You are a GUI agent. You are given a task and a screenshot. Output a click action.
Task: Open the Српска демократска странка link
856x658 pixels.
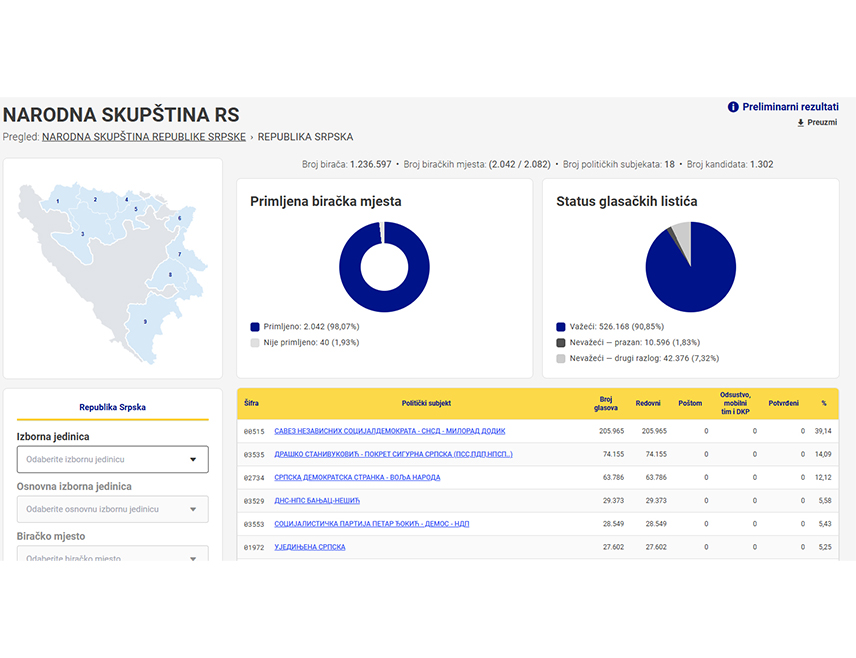(357, 477)
